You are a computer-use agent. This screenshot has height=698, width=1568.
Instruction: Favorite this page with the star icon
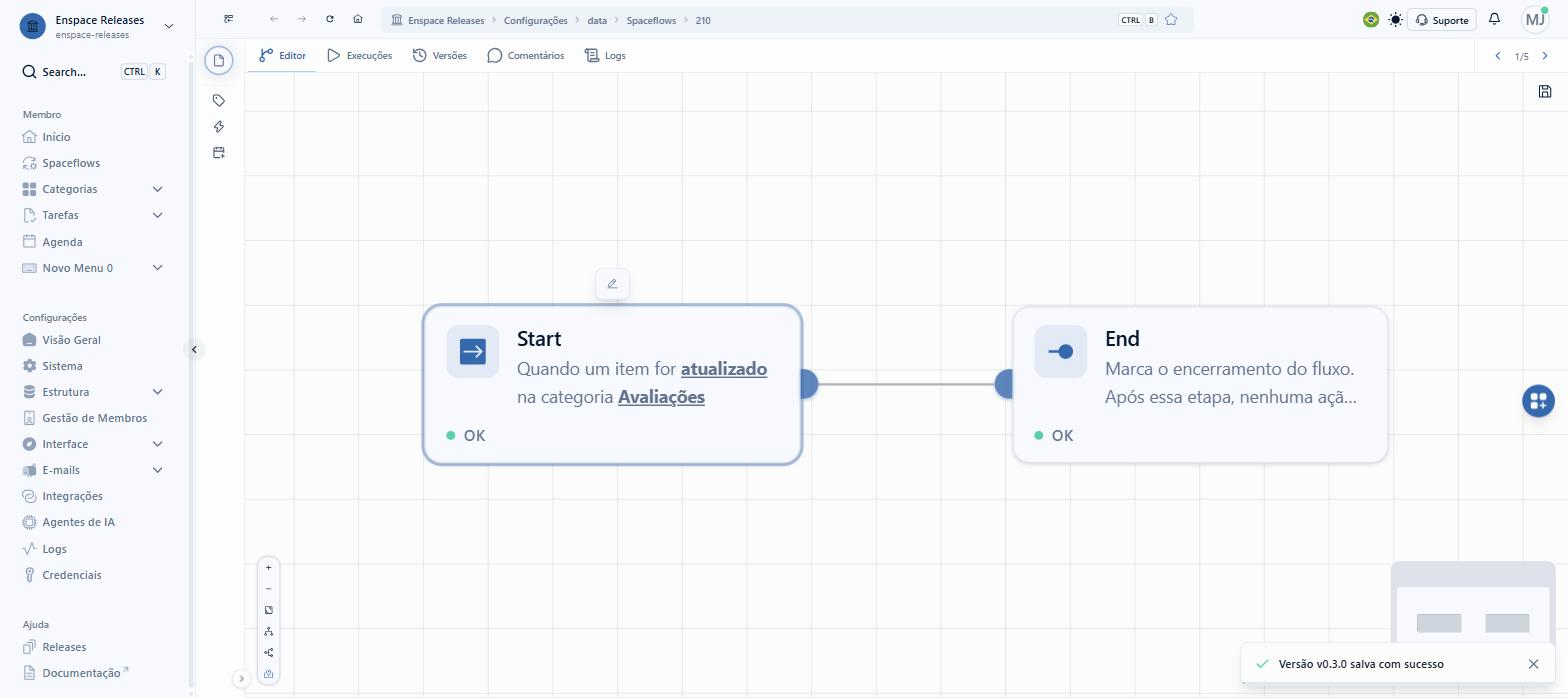click(1171, 20)
